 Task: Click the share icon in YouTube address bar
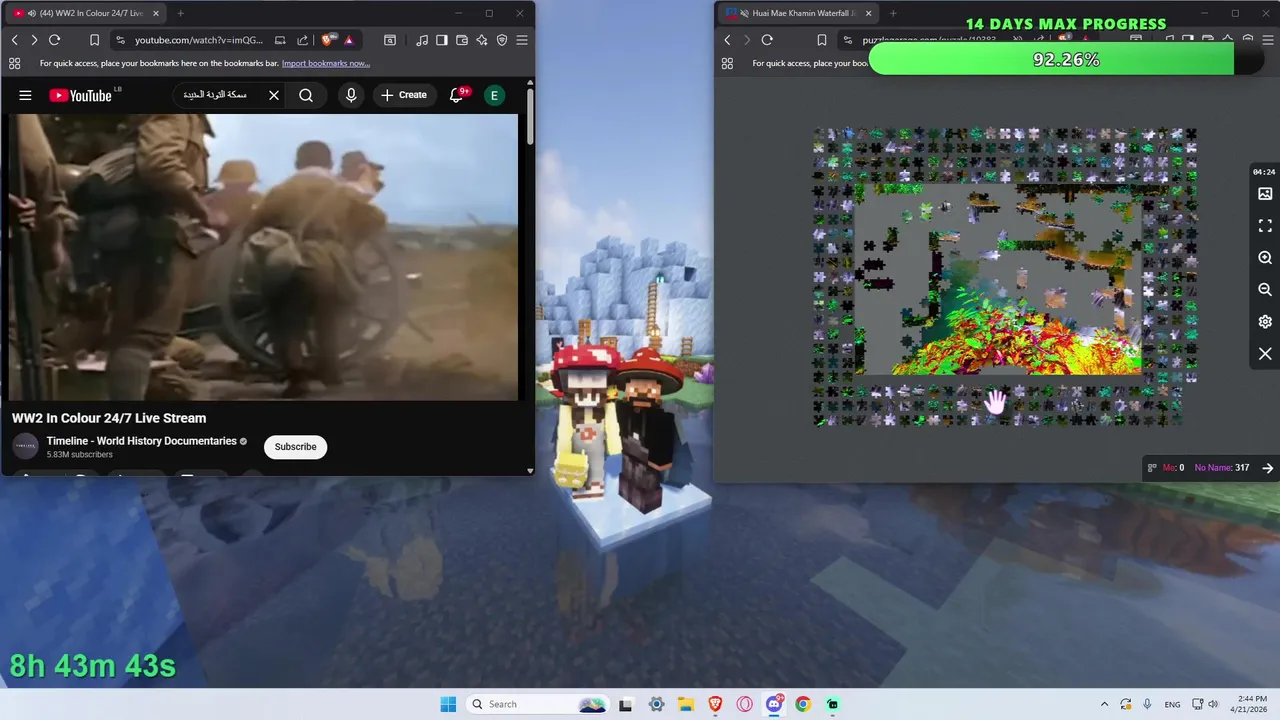point(302,40)
